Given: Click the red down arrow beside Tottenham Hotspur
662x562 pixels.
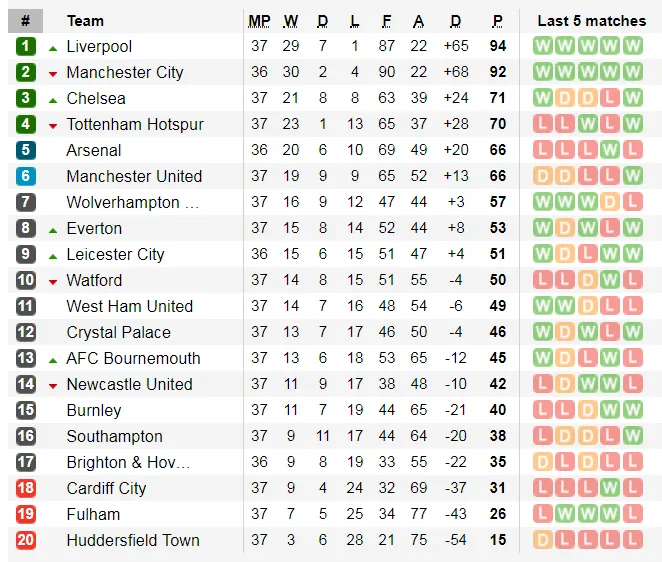Looking at the screenshot, I should pyautogui.click(x=53, y=125).
